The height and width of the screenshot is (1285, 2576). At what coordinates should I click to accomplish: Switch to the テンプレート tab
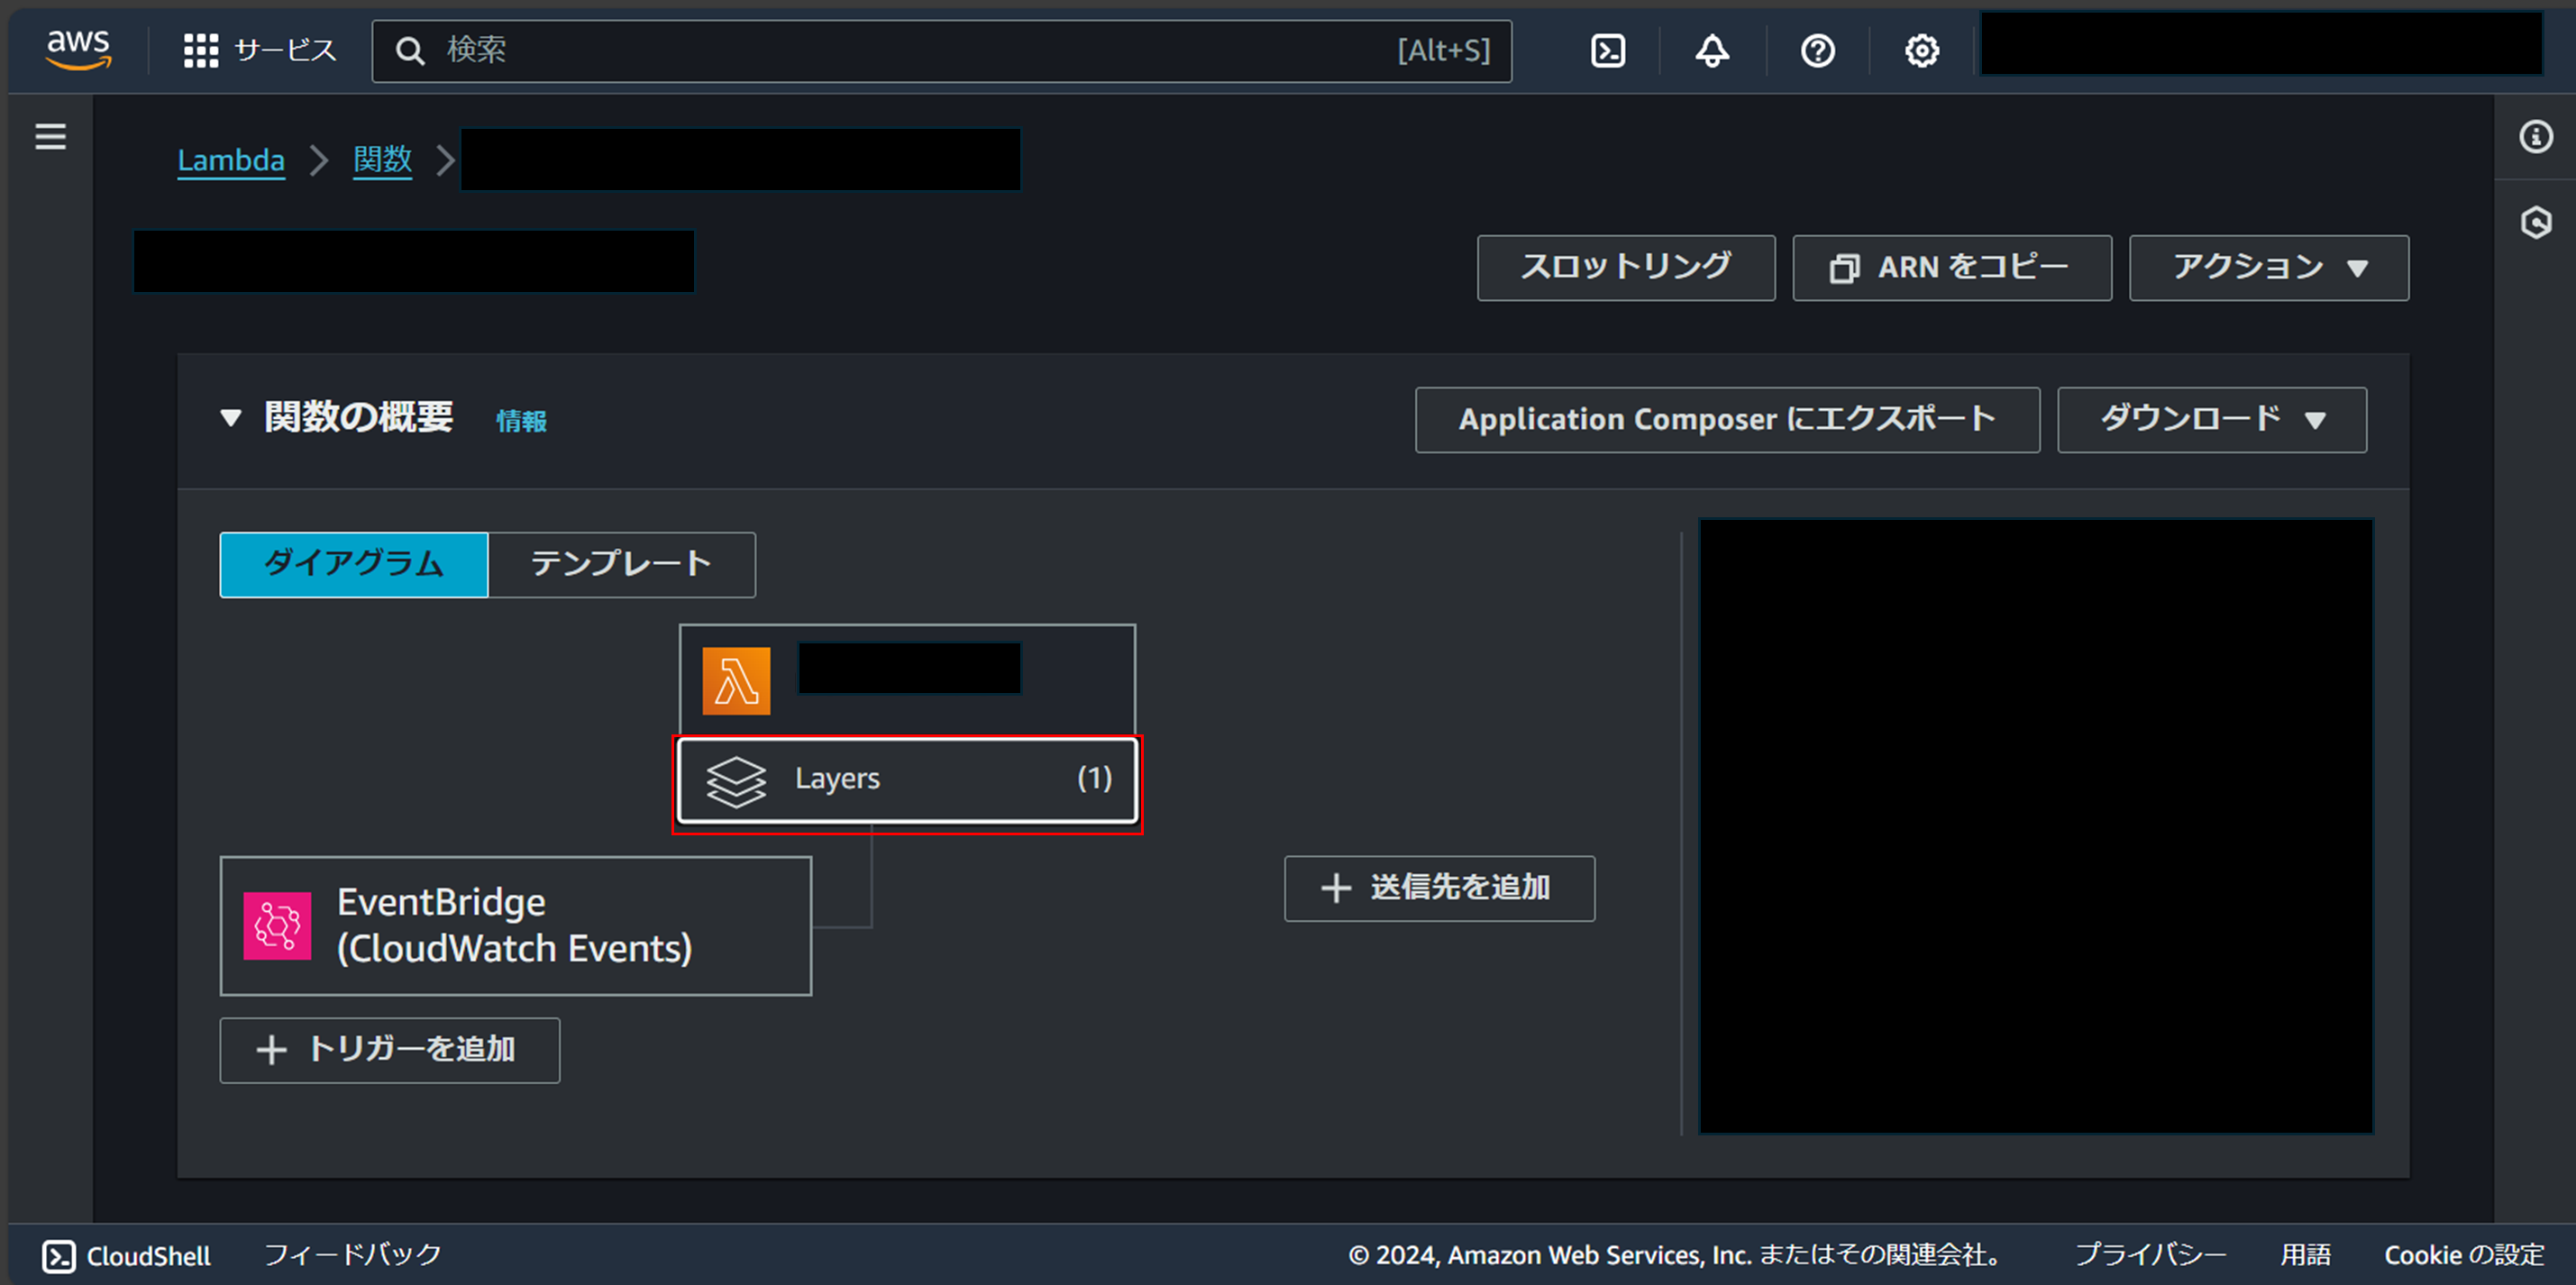[620, 564]
